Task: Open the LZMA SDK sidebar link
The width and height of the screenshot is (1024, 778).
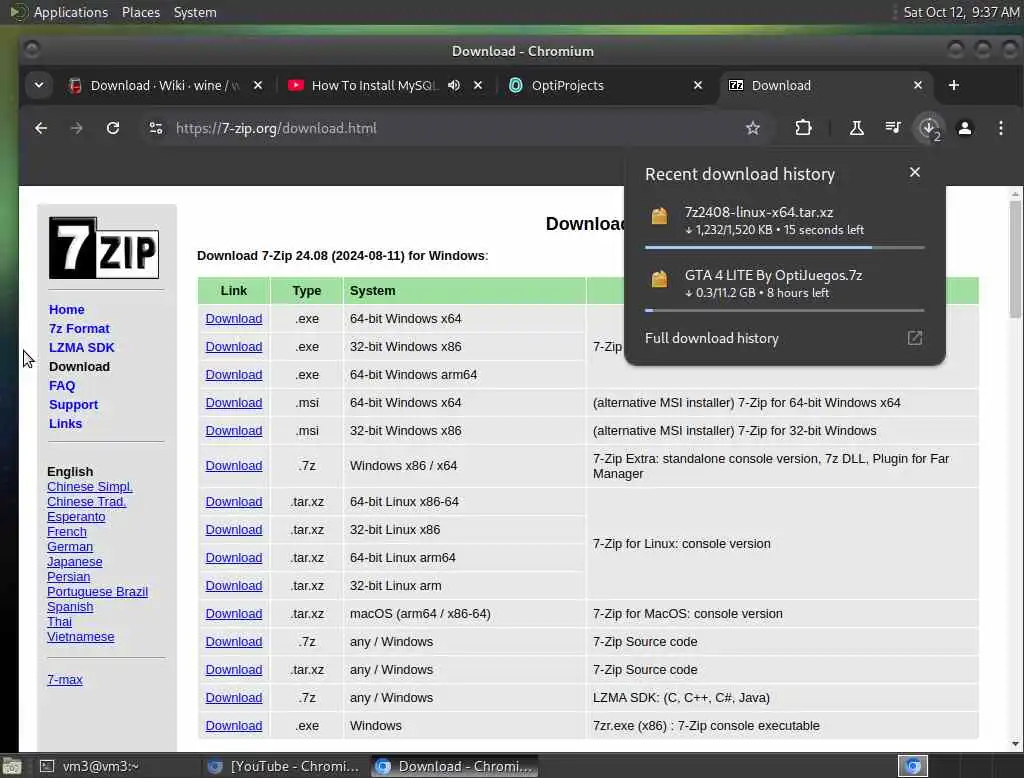Action: 82,348
